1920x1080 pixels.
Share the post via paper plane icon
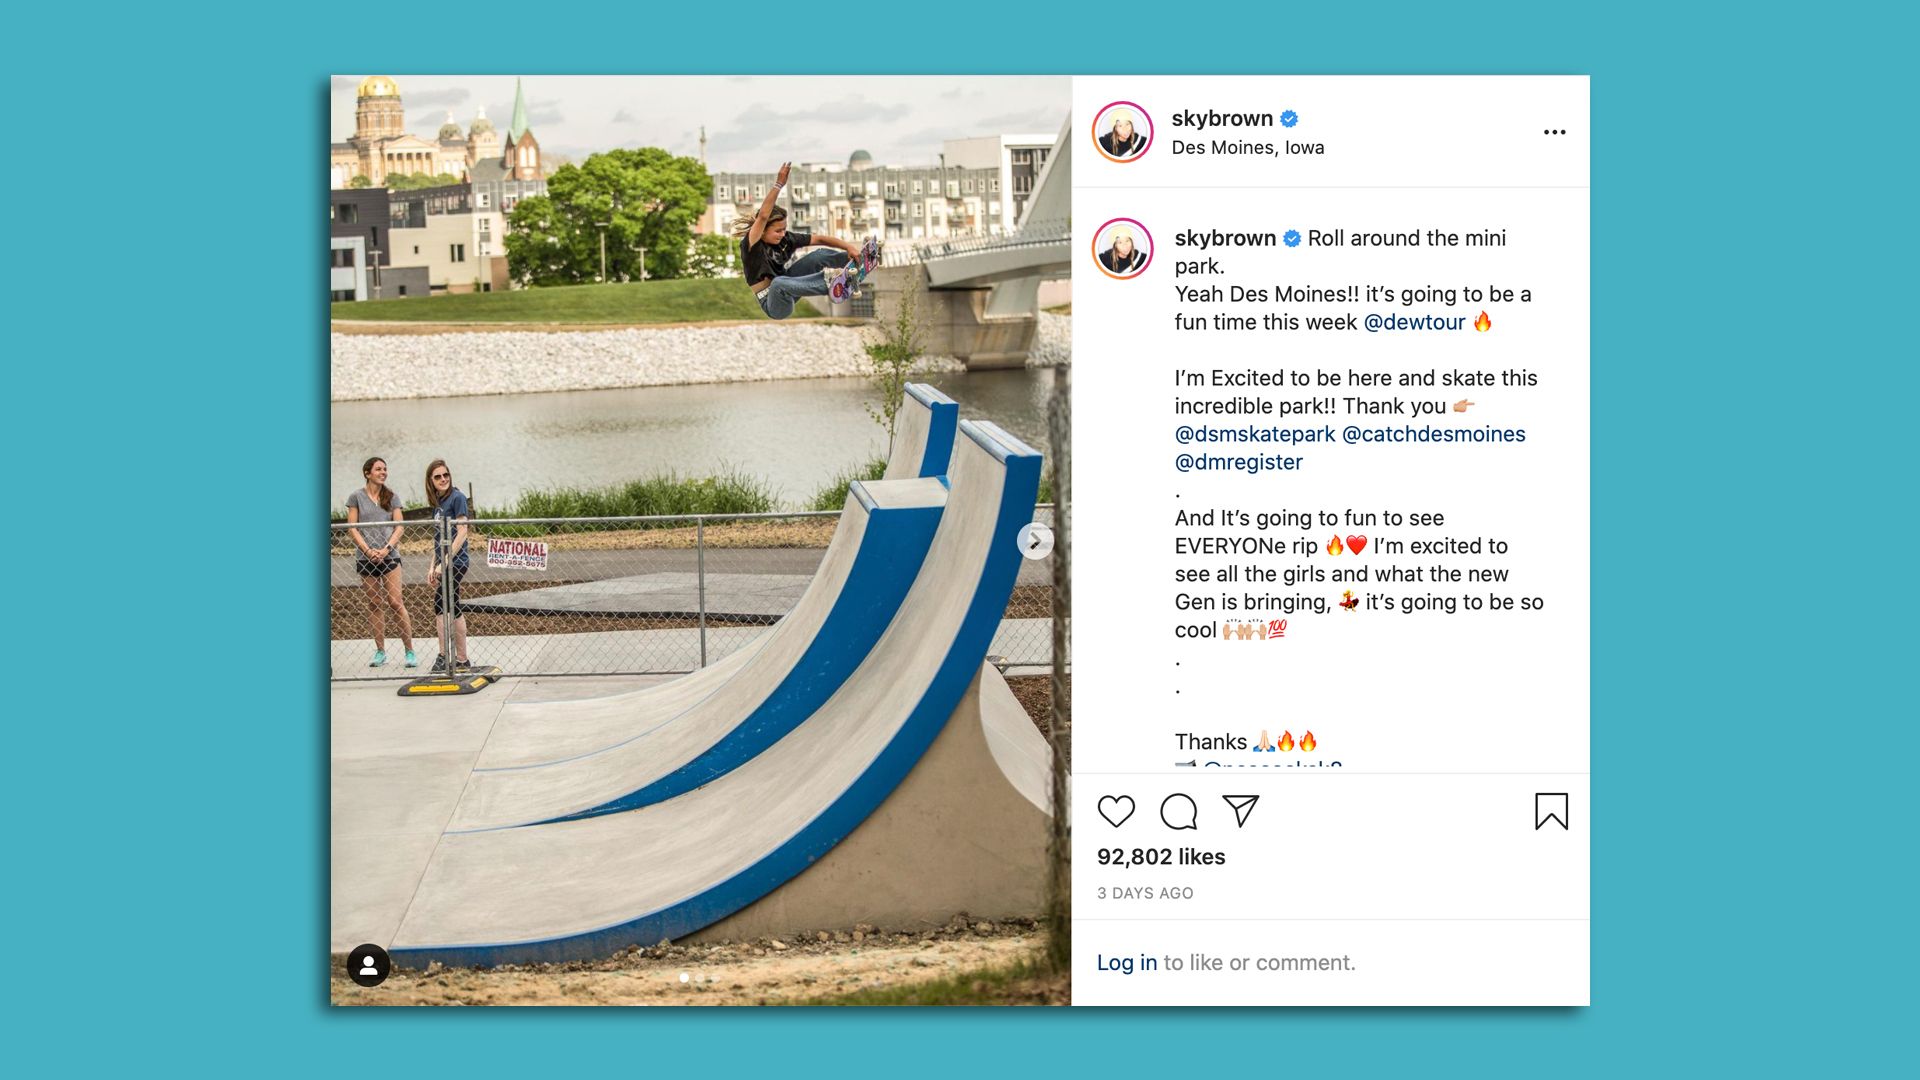(1240, 811)
